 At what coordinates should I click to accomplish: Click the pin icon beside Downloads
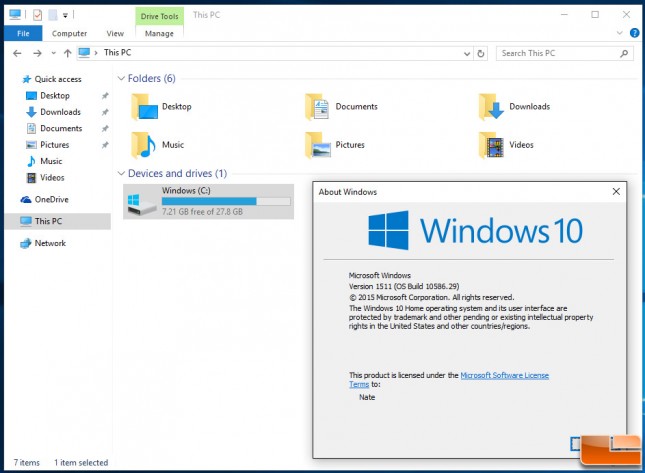[105, 112]
